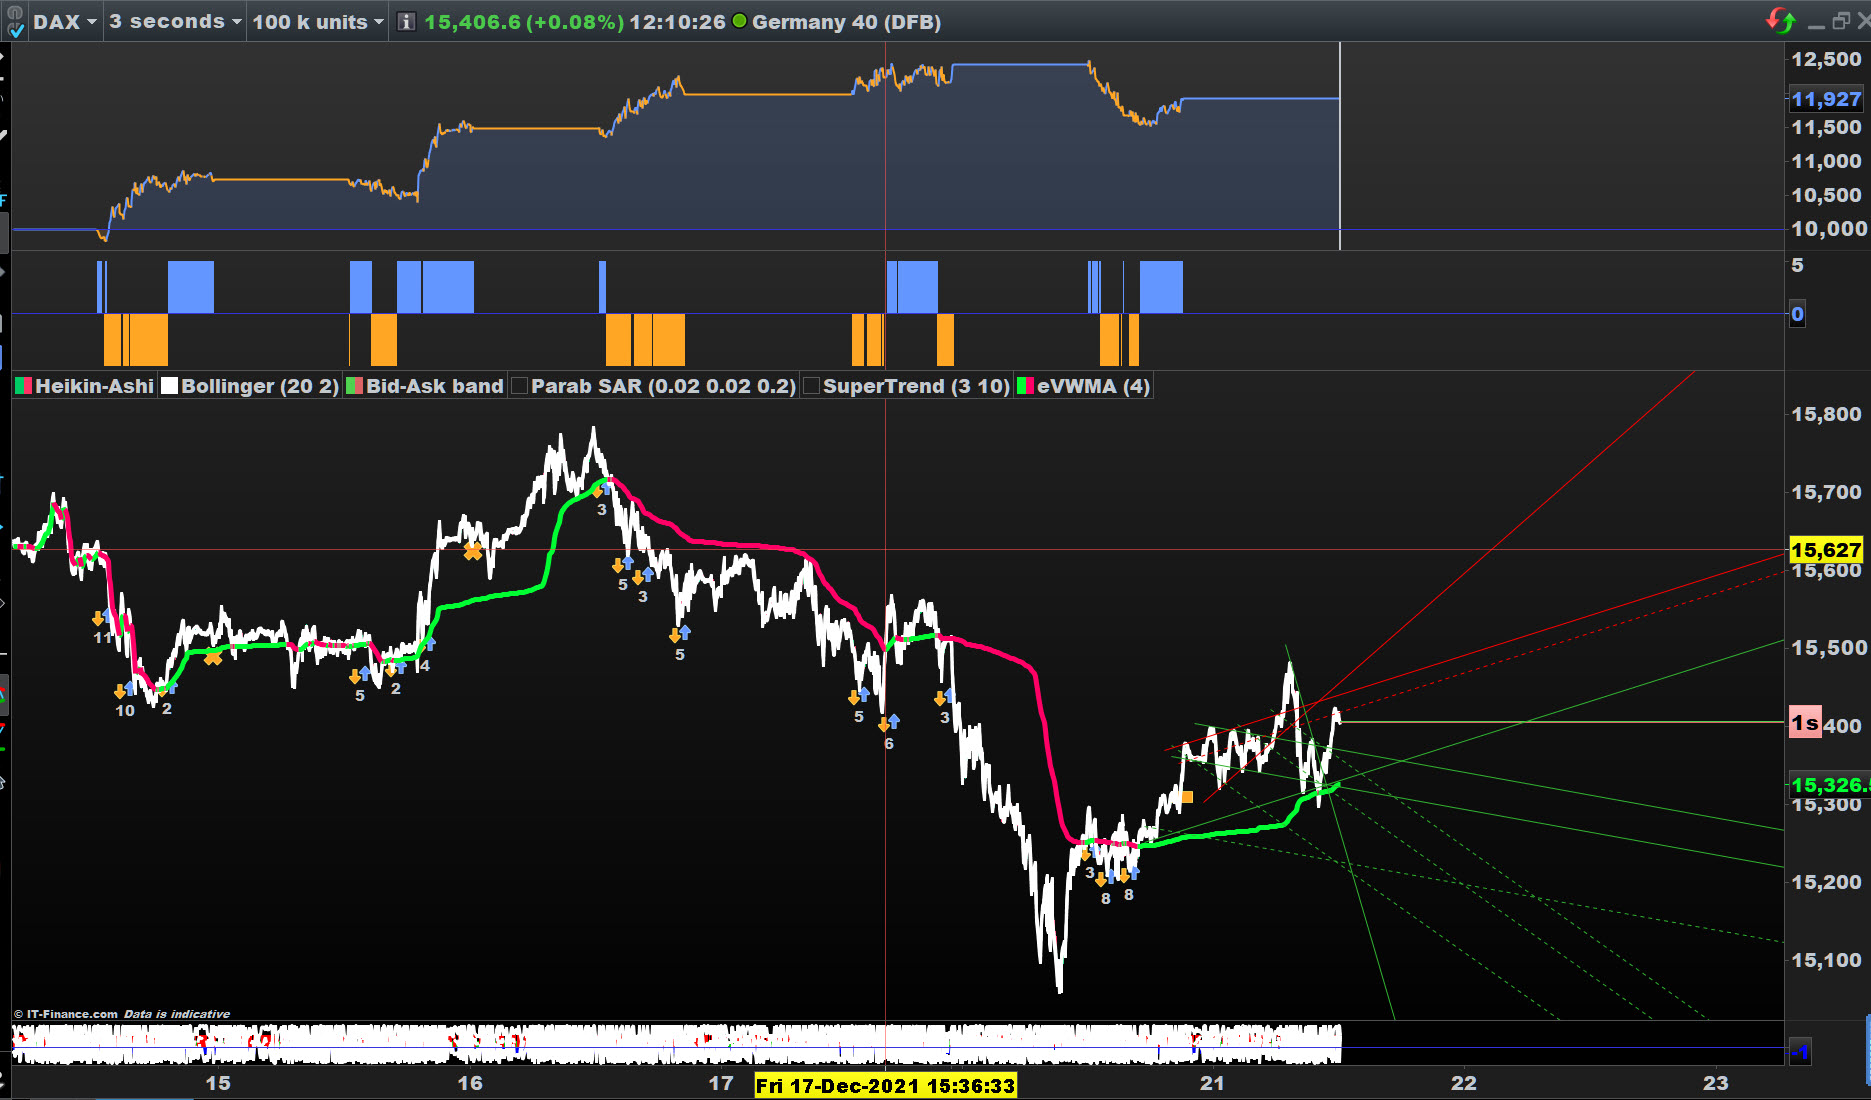The width and height of the screenshot is (1871, 1100).
Task: Click the Heikin-Ashi color swatch
Action: [x=24, y=386]
